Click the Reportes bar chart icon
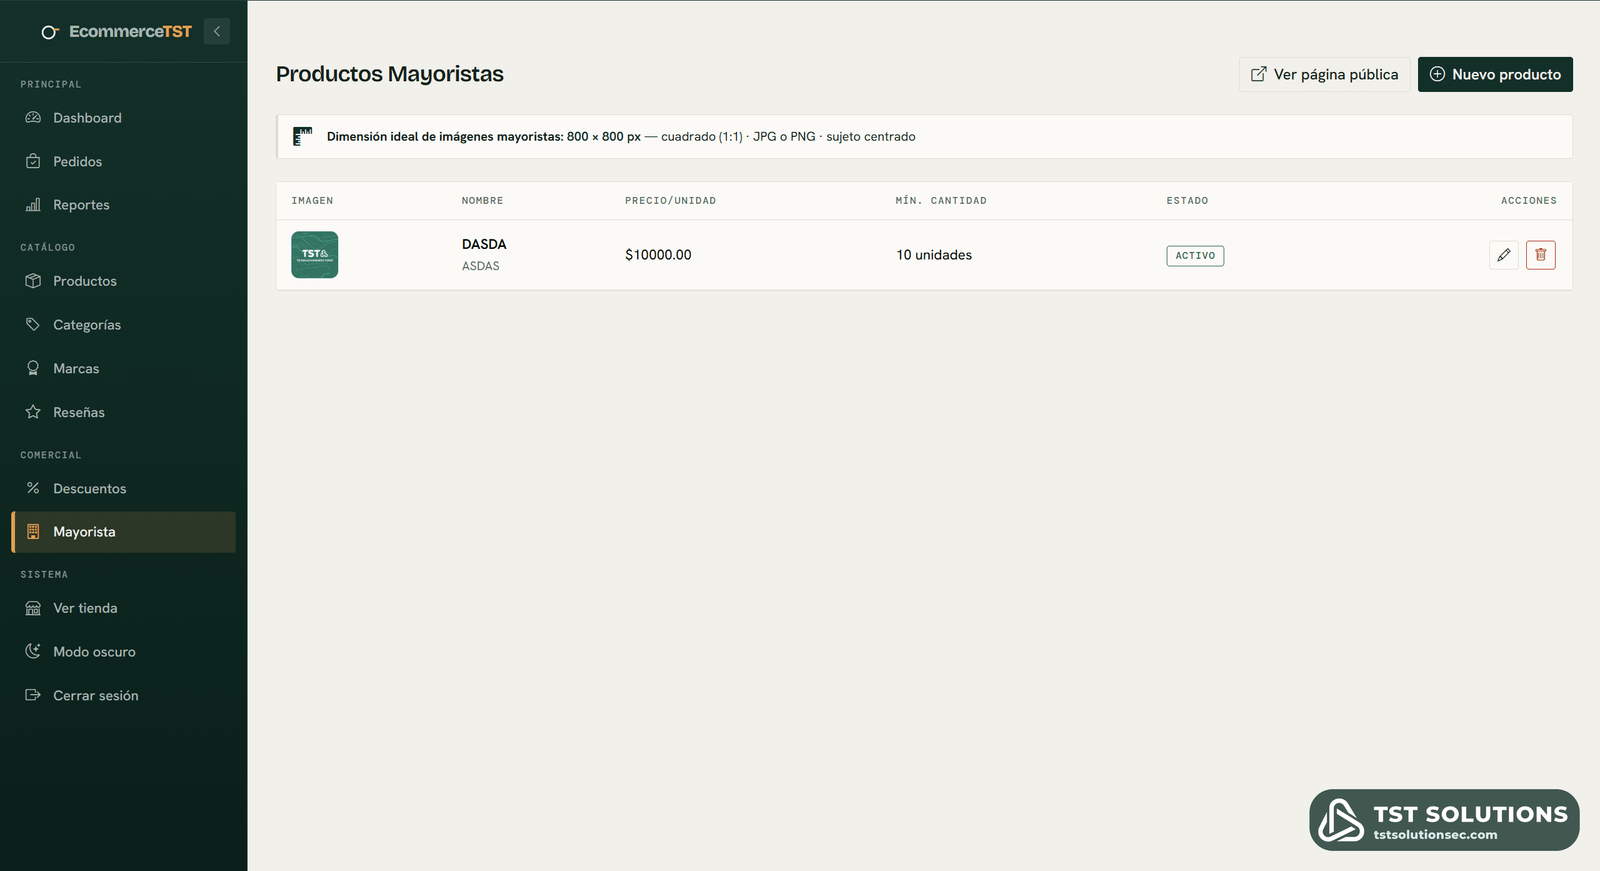Screen dimensions: 1600x871 [x=33, y=205]
